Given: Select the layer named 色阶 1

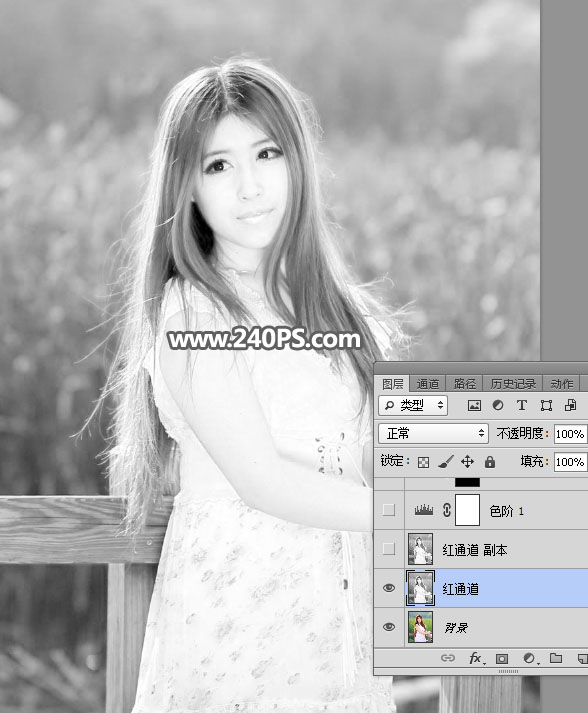Looking at the screenshot, I should [x=507, y=511].
